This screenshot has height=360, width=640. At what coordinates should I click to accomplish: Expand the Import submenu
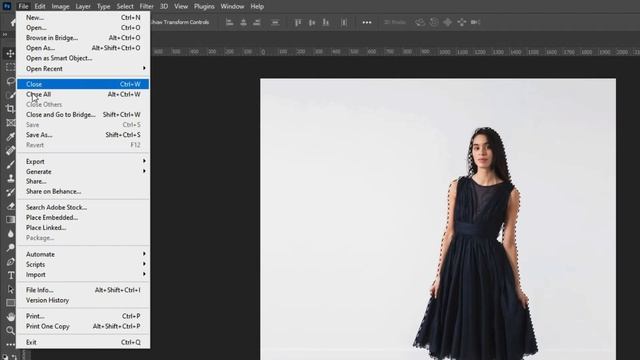(83, 275)
